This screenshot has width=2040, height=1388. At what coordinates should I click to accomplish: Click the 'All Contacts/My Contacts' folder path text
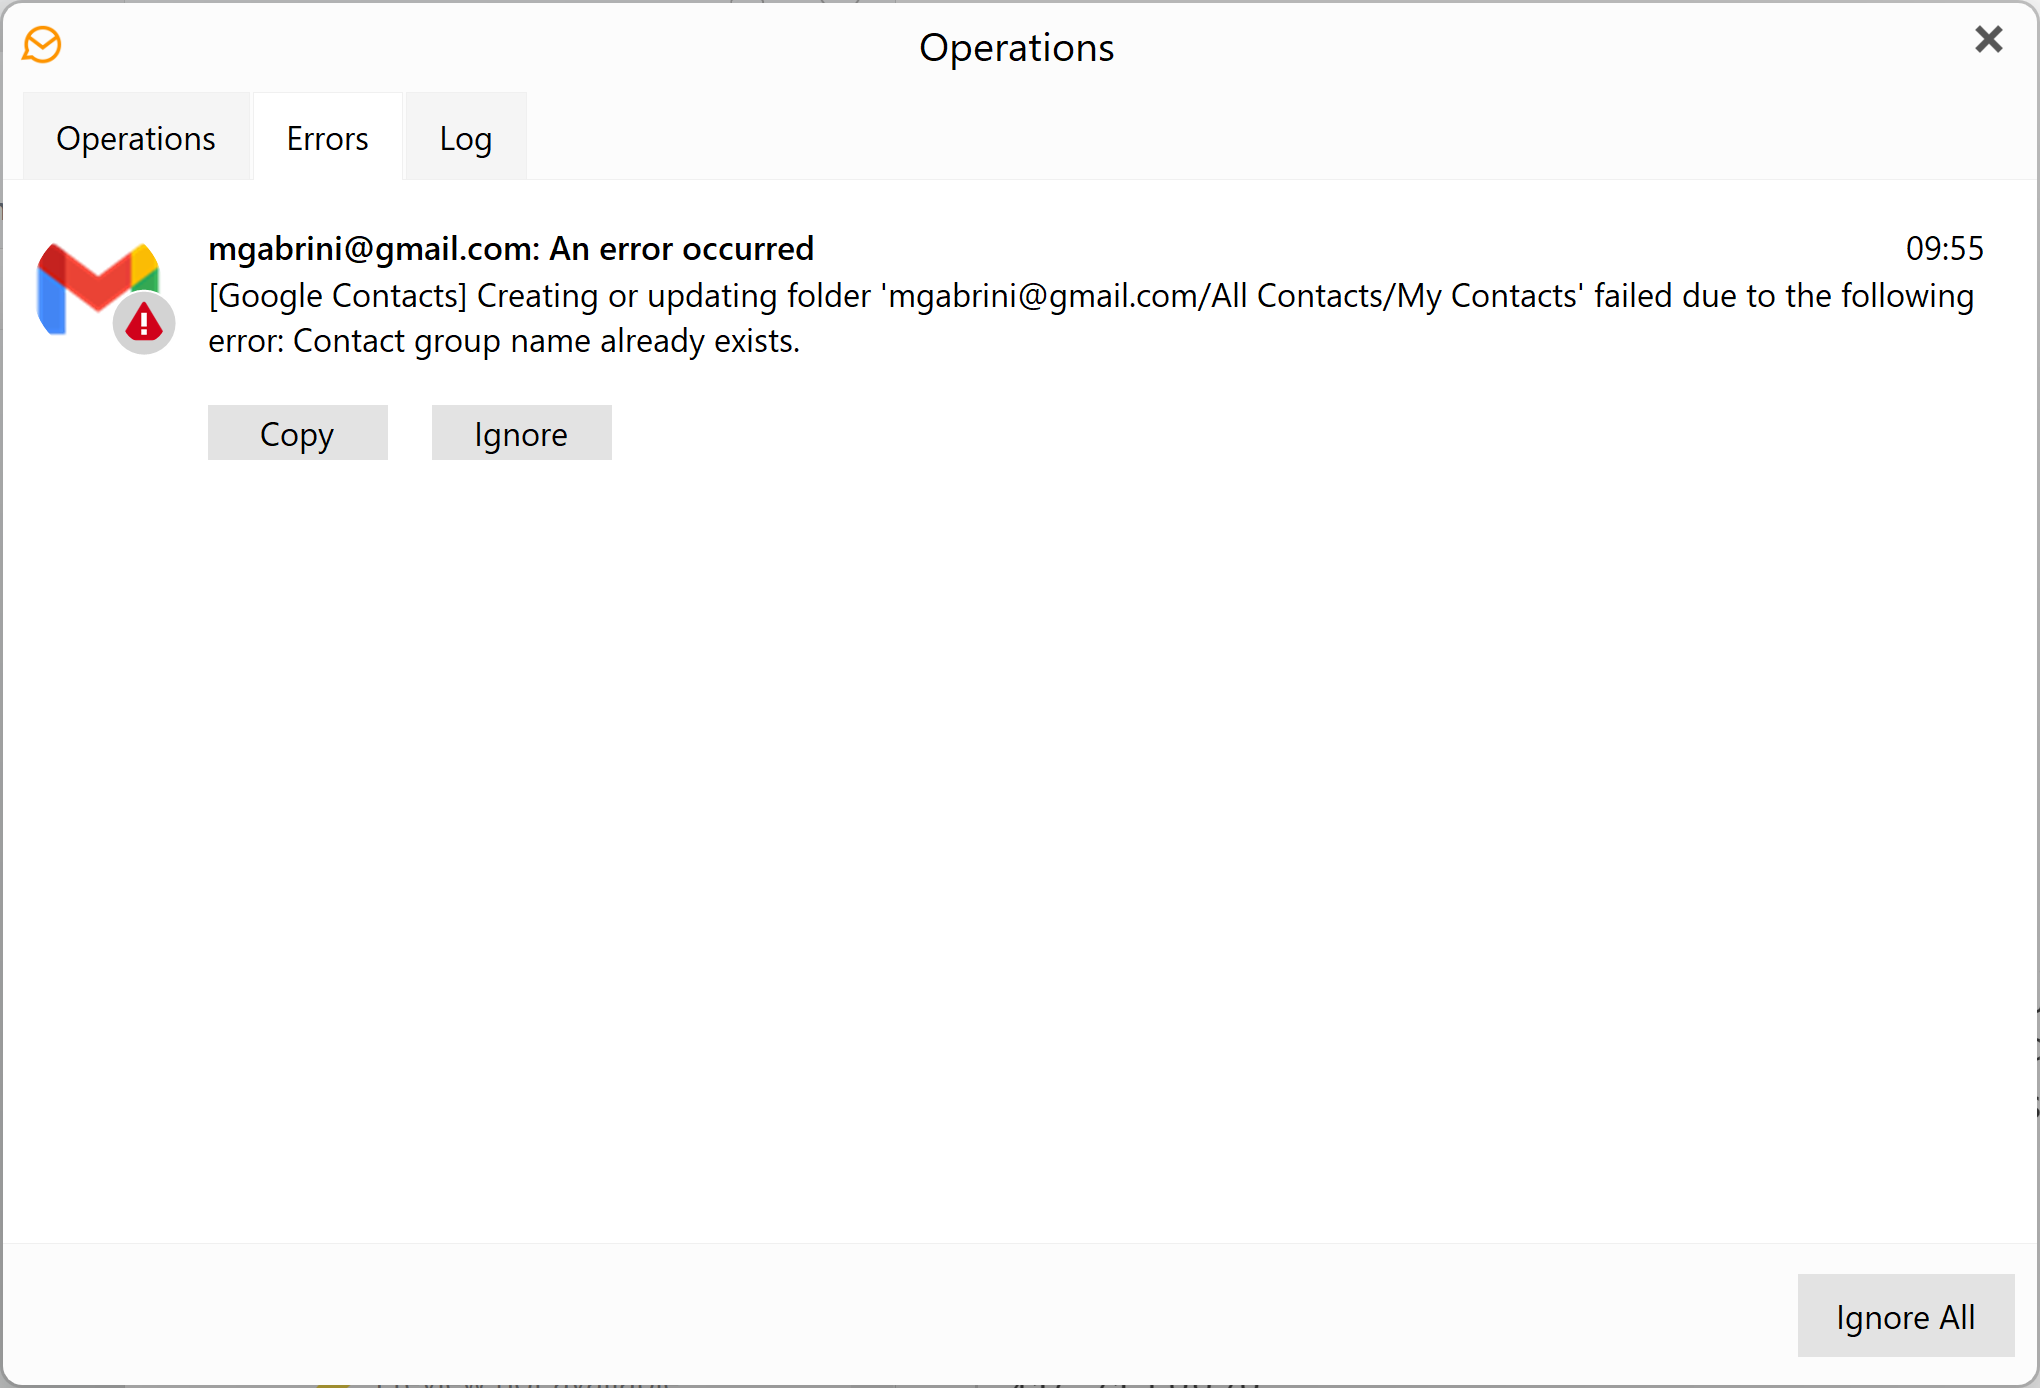coord(1395,296)
